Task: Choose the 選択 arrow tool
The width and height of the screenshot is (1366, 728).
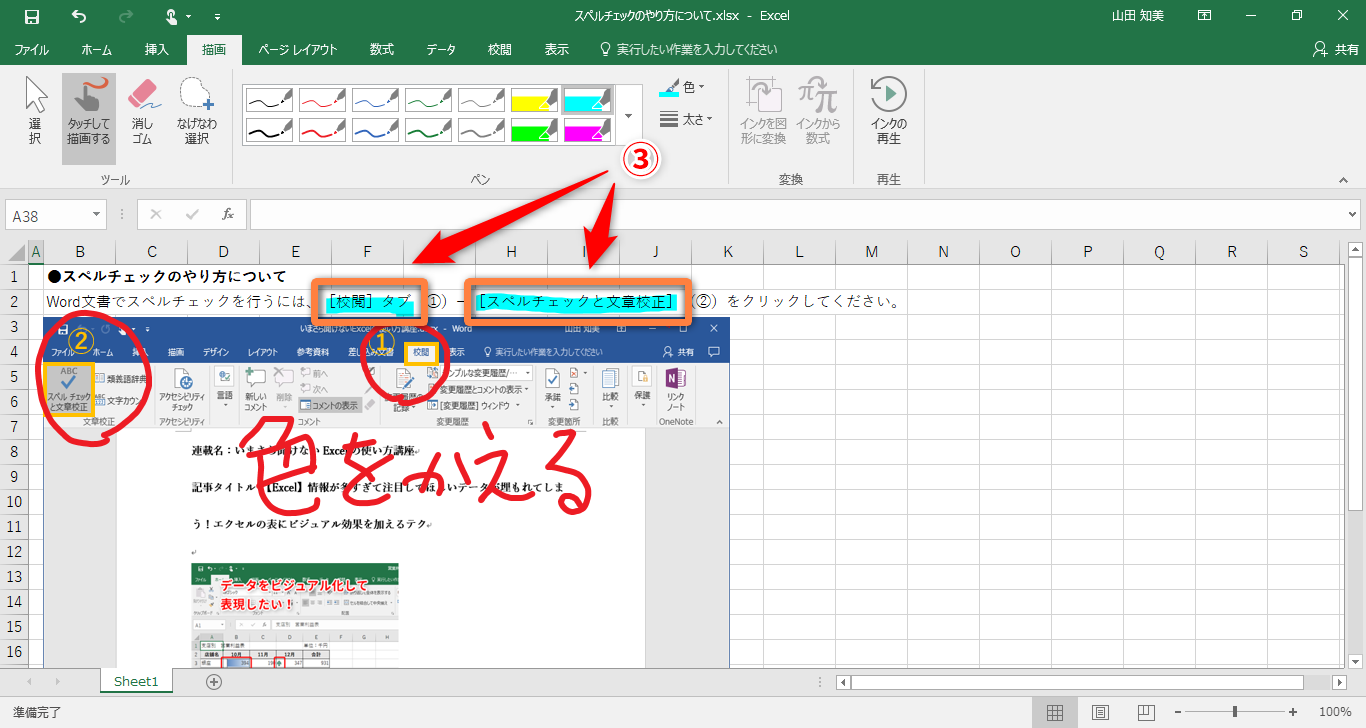Action: pyautogui.click(x=35, y=112)
